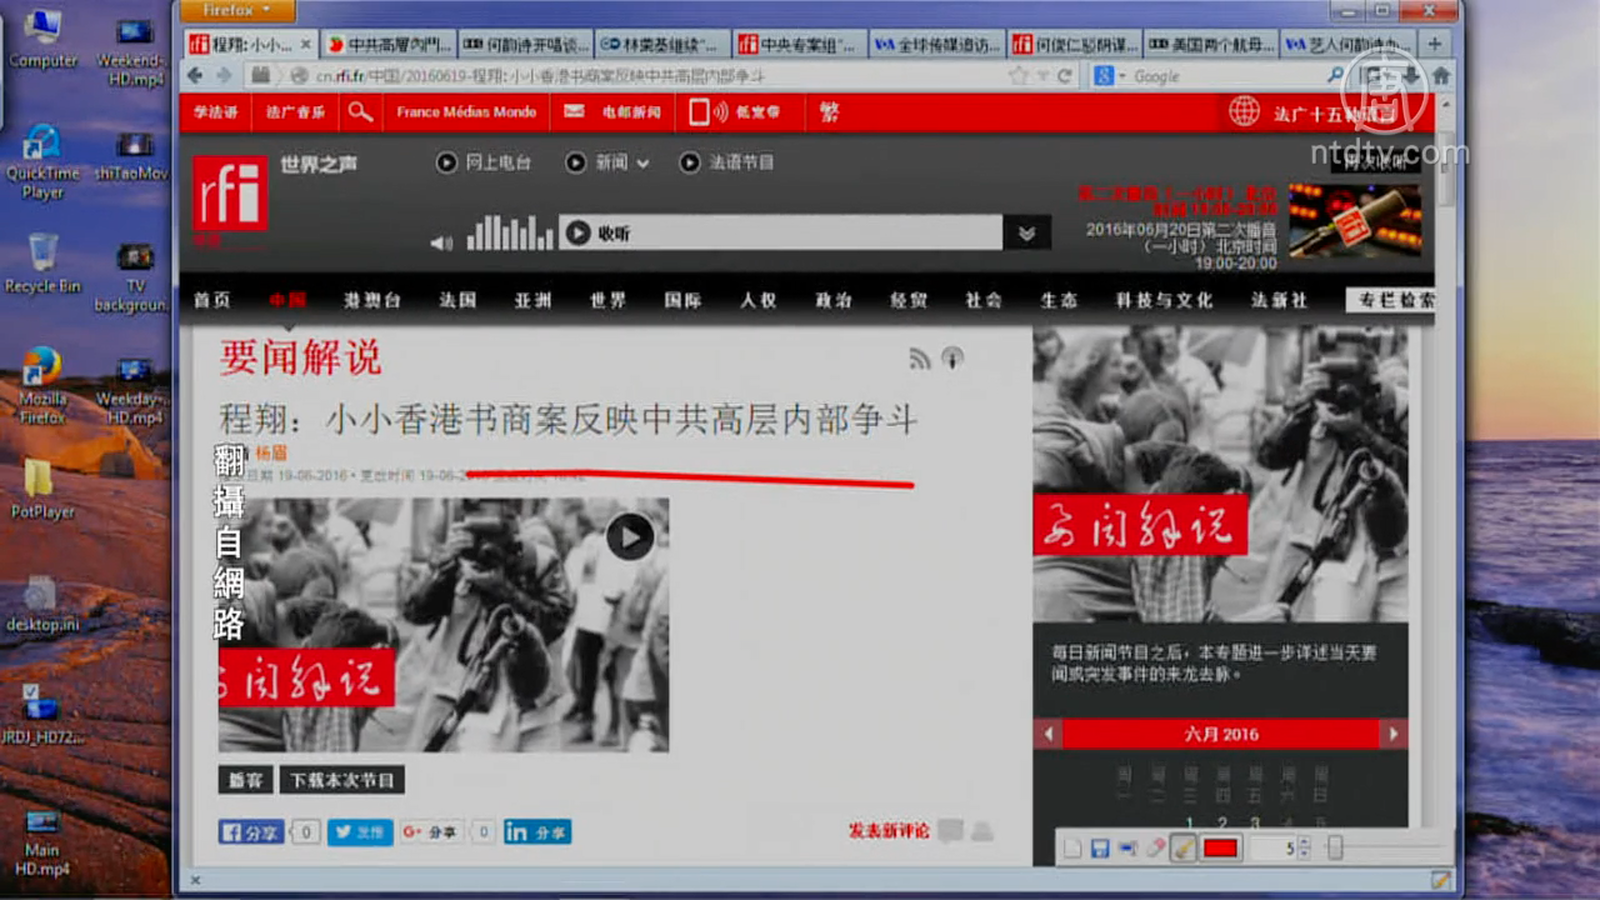The width and height of the screenshot is (1600, 900).
Task: Reload the page with the refresh button
Action: click(x=1065, y=76)
